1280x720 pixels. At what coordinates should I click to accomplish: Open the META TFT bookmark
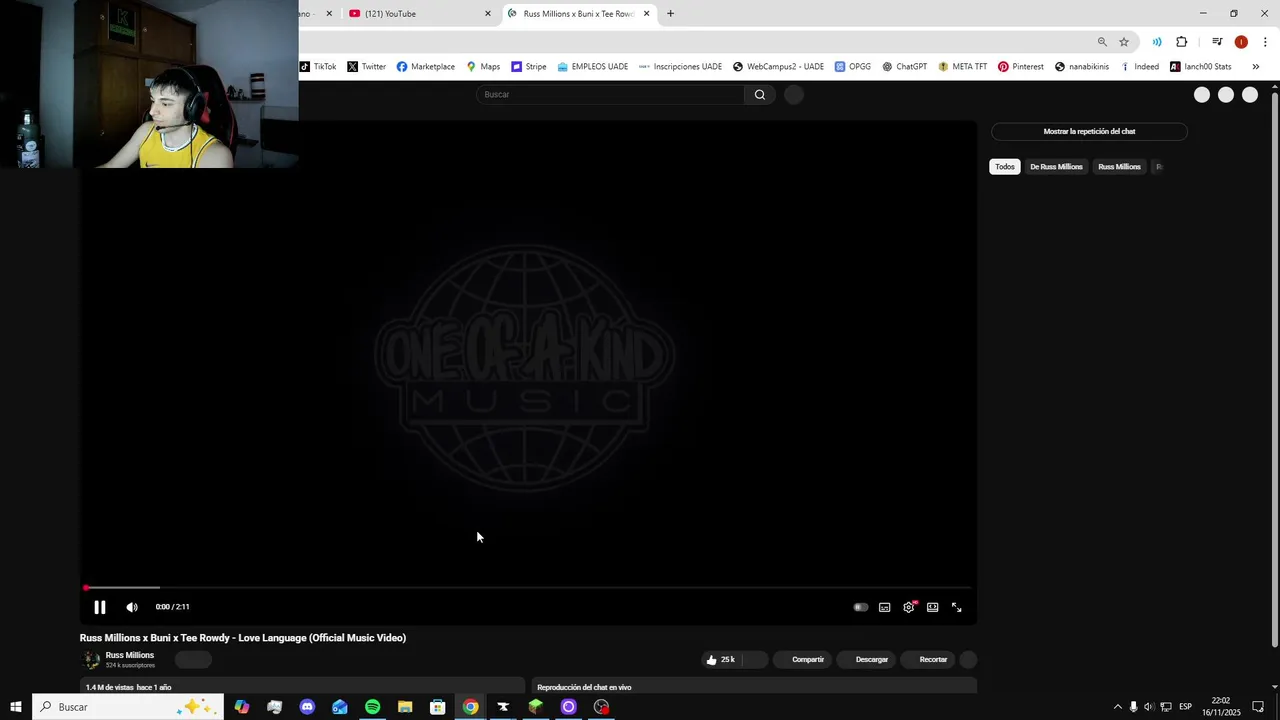[963, 67]
